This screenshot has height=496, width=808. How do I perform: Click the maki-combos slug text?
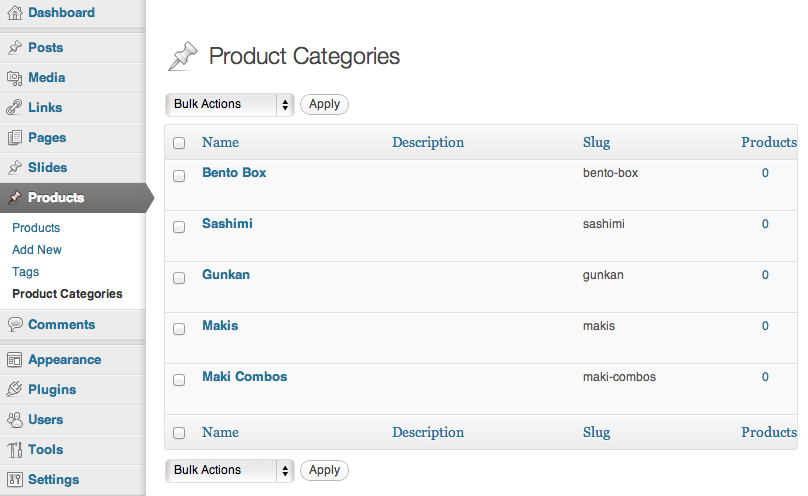[x=619, y=377]
